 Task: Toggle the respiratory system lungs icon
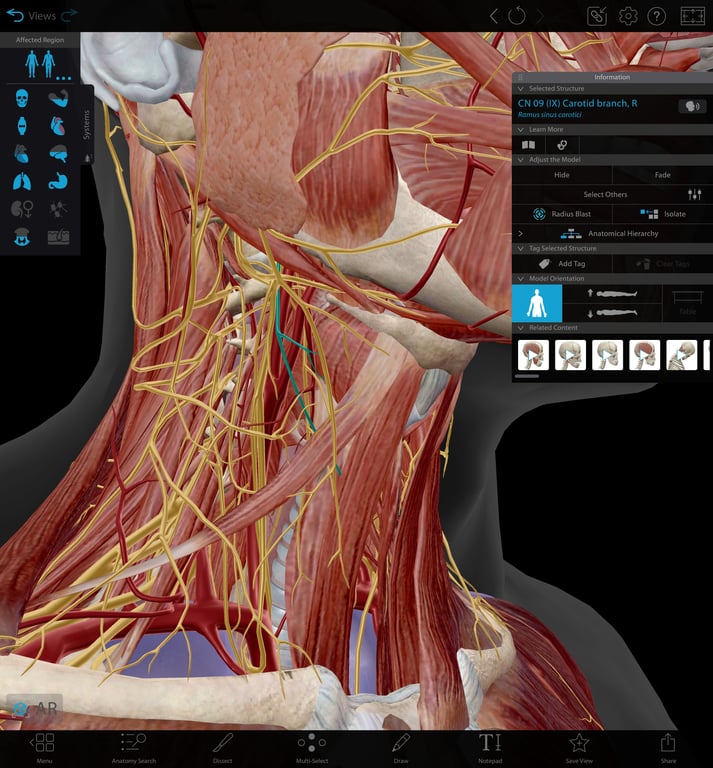click(22, 182)
